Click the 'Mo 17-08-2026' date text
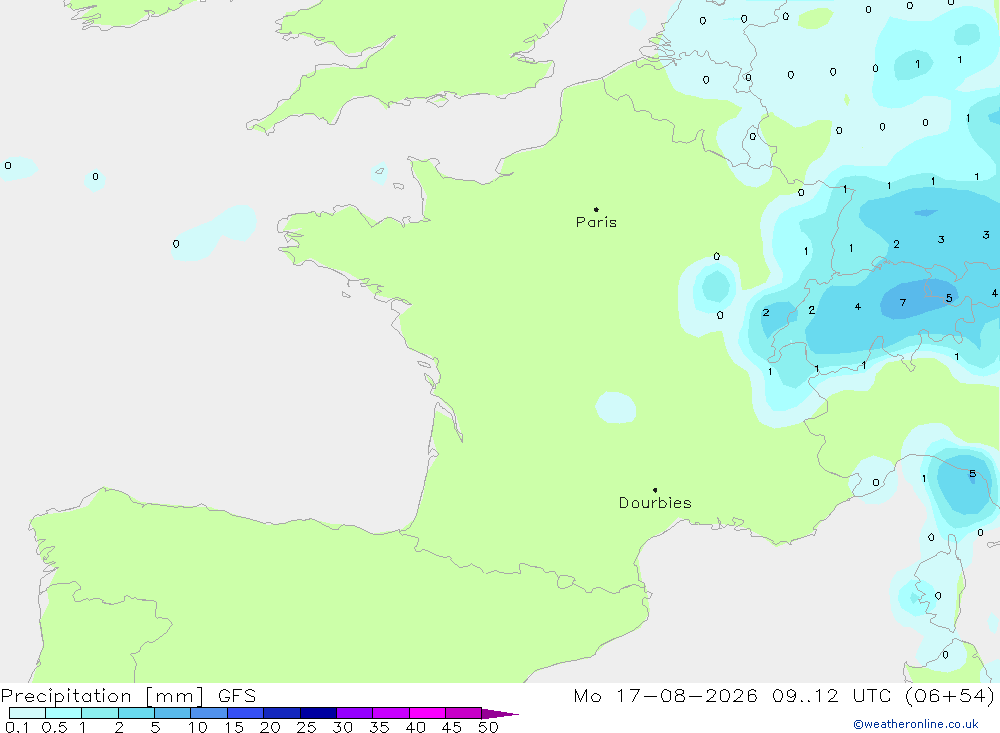The height and width of the screenshot is (733, 1000). (x=665, y=696)
